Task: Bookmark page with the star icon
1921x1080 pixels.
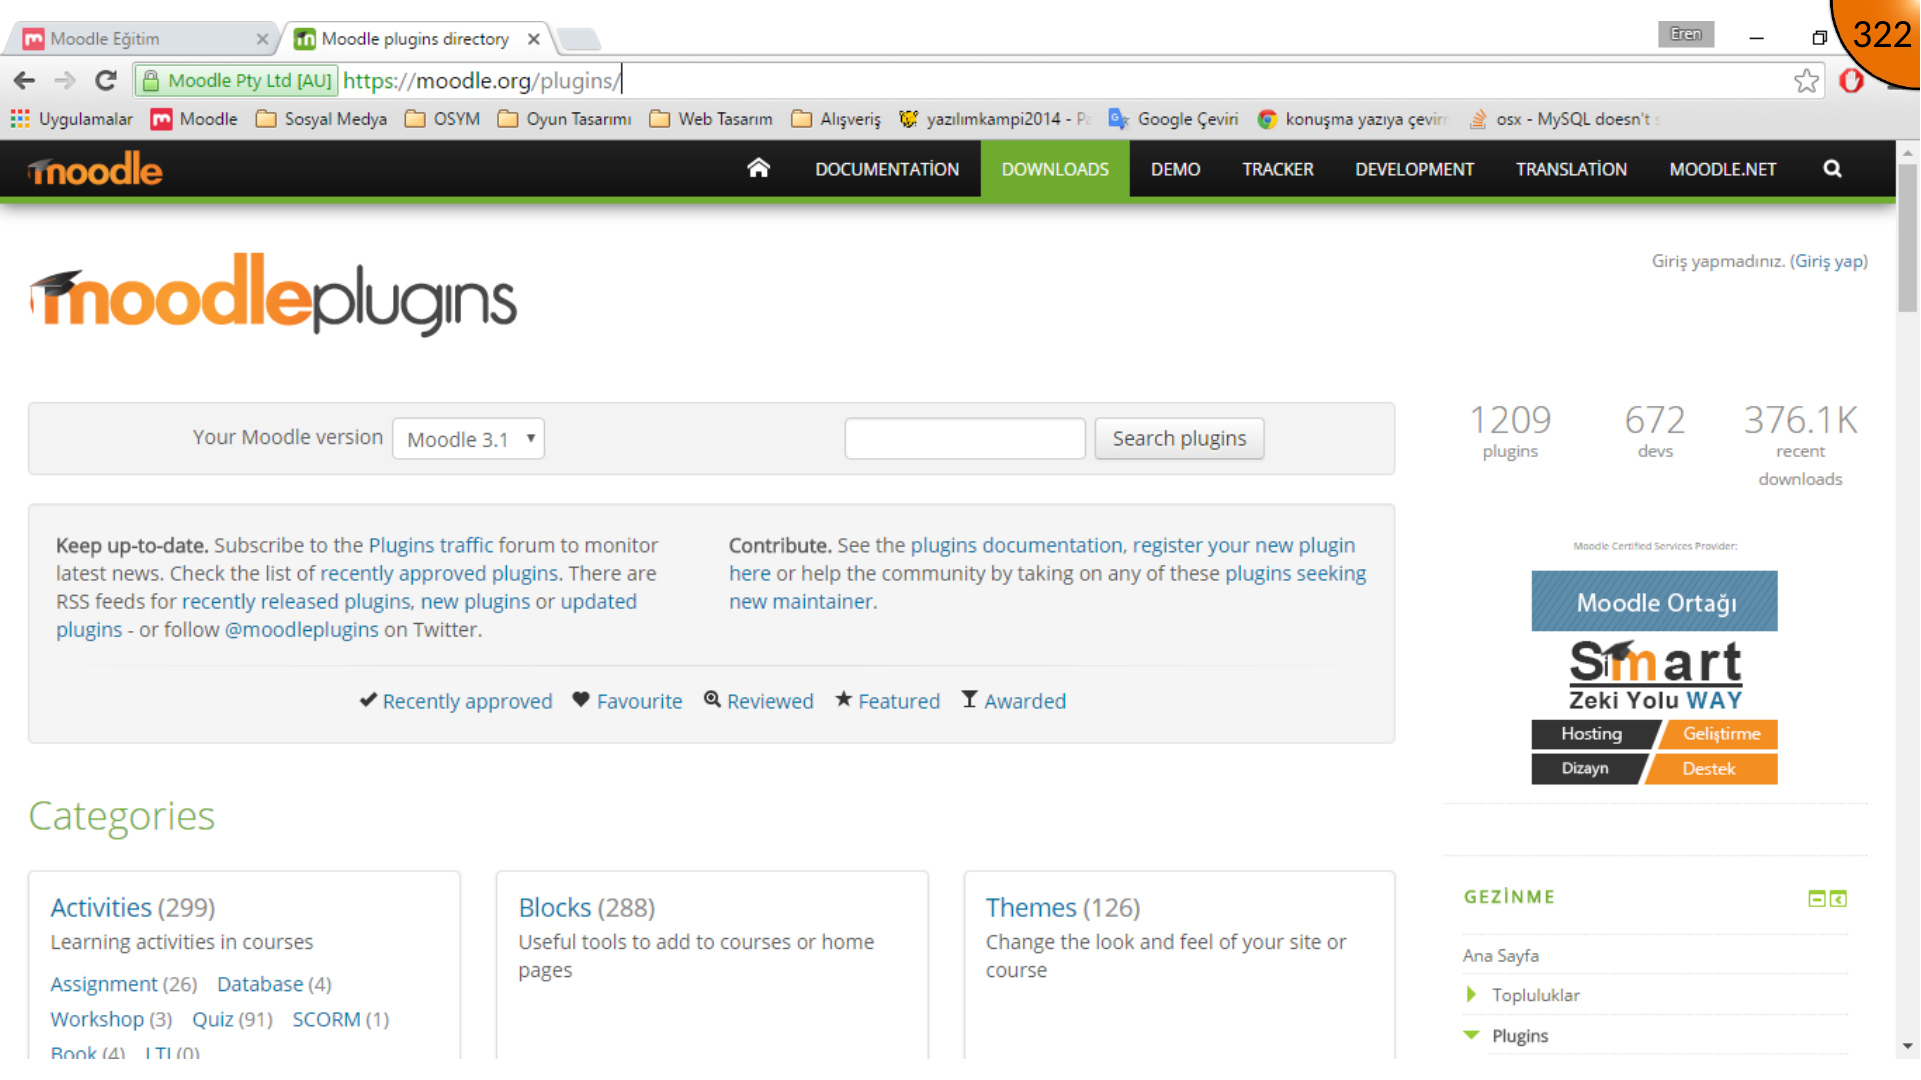Action: click(1806, 81)
